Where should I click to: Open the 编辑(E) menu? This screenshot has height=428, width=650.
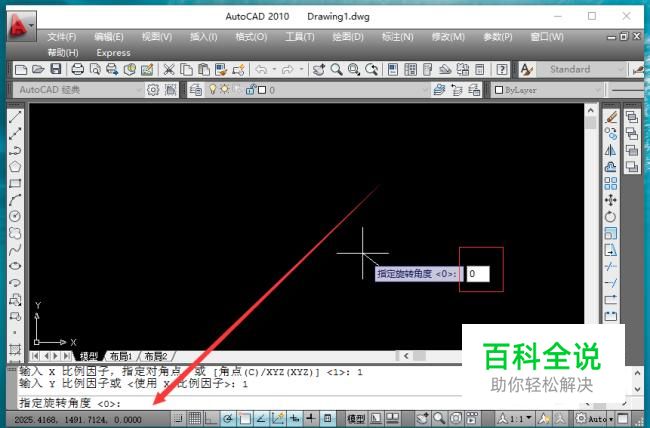click(109, 37)
